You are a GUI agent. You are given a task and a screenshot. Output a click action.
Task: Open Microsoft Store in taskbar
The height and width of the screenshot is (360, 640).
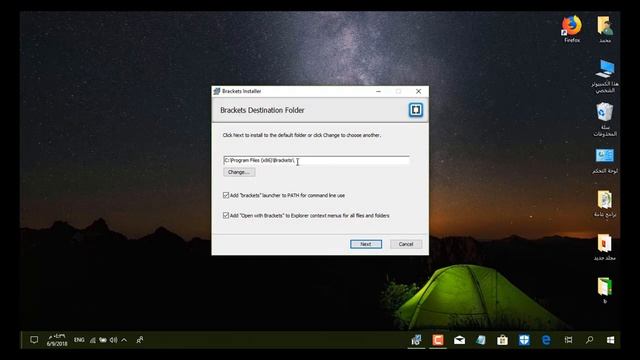[502, 340]
